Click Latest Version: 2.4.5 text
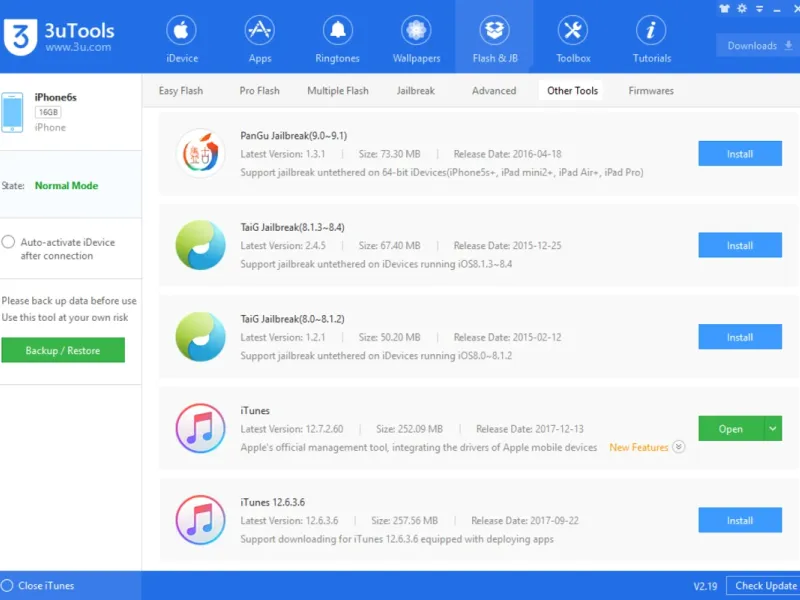The width and height of the screenshot is (800, 600). click(x=283, y=245)
